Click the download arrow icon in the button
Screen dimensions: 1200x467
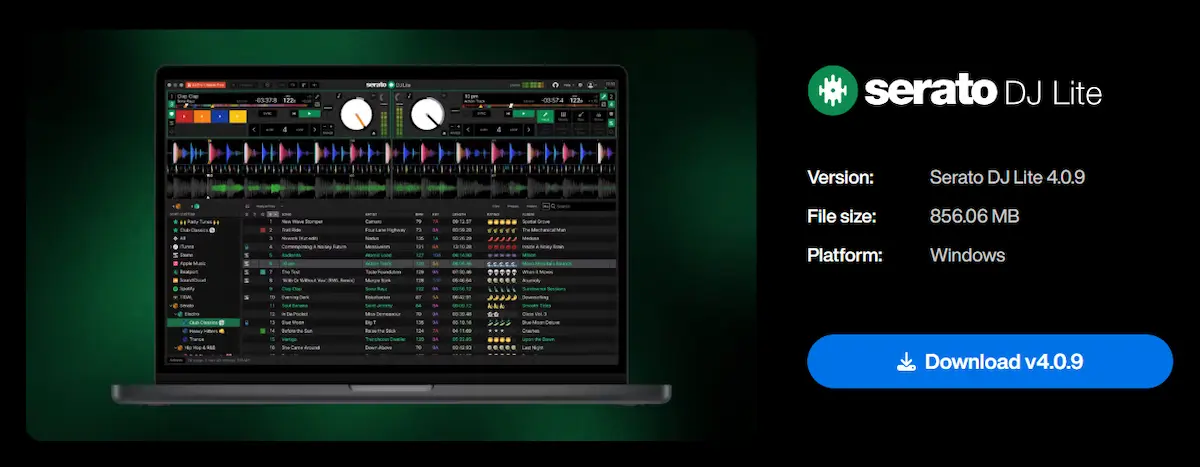point(906,361)
